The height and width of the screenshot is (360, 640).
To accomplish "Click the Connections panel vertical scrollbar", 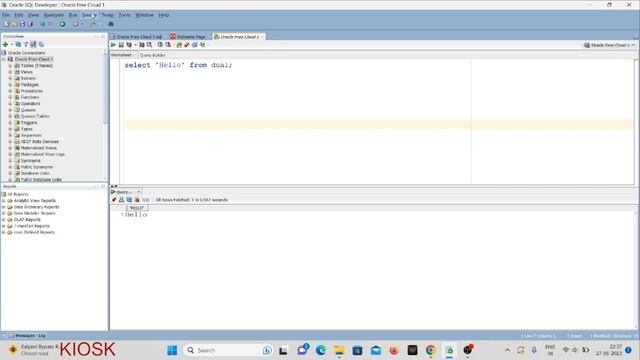I will [105, 90].
